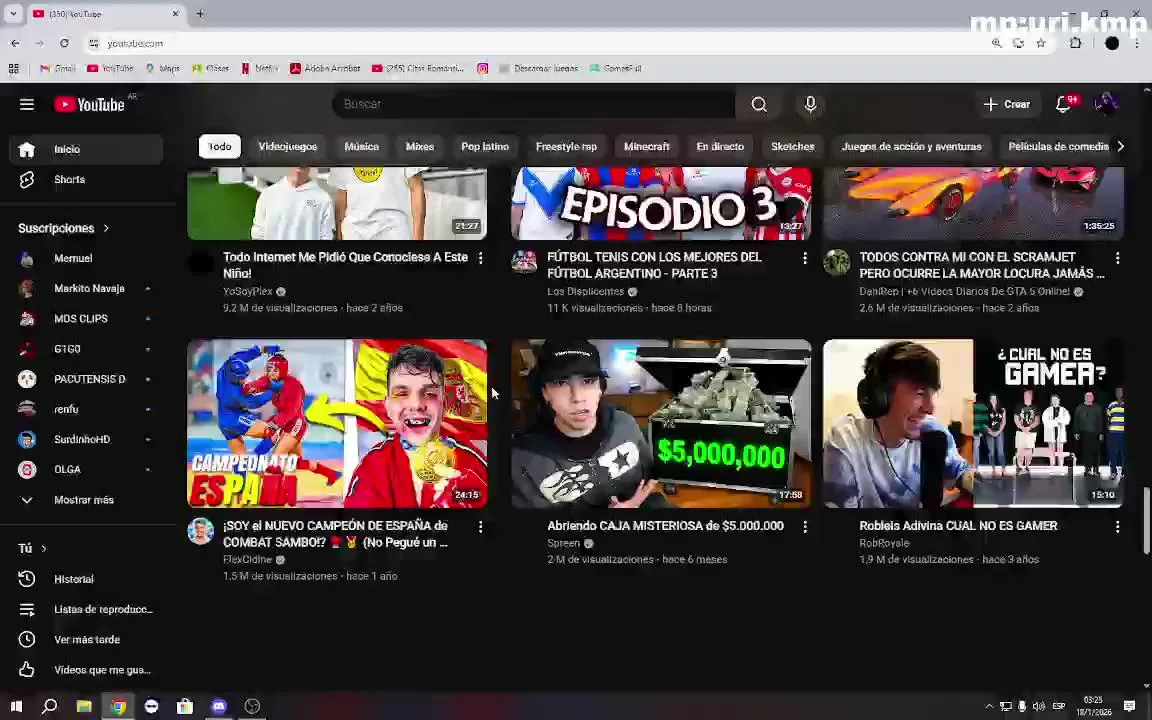Bookmark this page with the star
Viewport: 1152px width, 720px height.
(1040, 43)
